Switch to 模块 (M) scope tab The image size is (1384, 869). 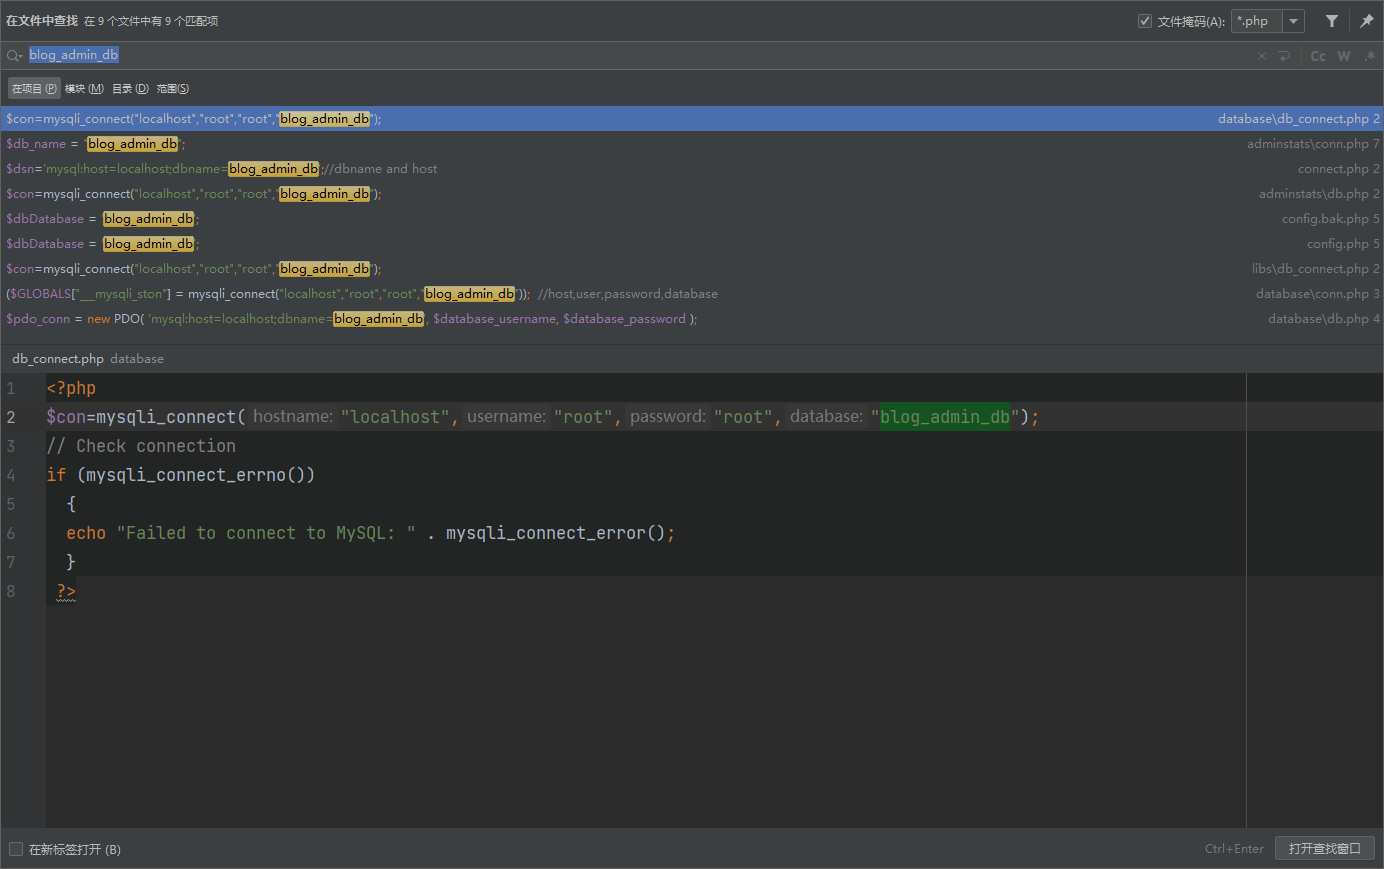[84, 89]
